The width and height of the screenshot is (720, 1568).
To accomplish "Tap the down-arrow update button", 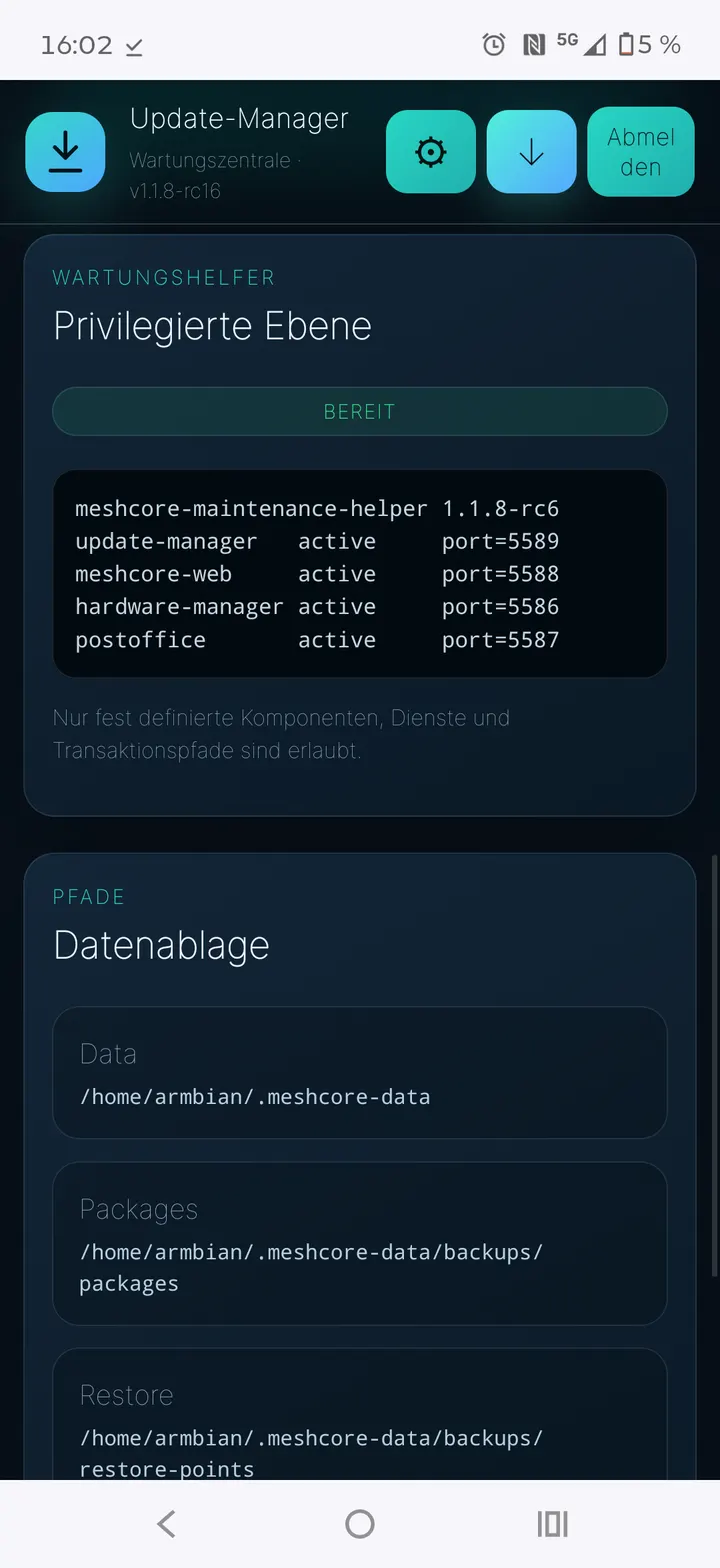I will (x=531, y=152).
